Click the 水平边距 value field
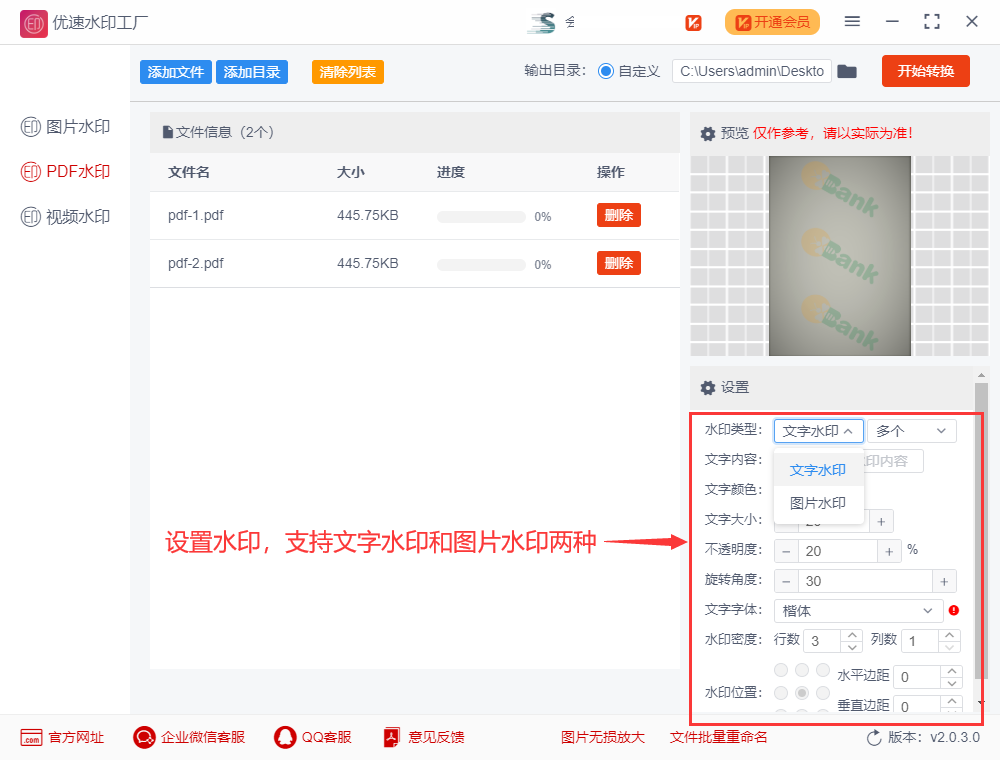Viewport: 1000px width, 760px height. coord(917,677)
